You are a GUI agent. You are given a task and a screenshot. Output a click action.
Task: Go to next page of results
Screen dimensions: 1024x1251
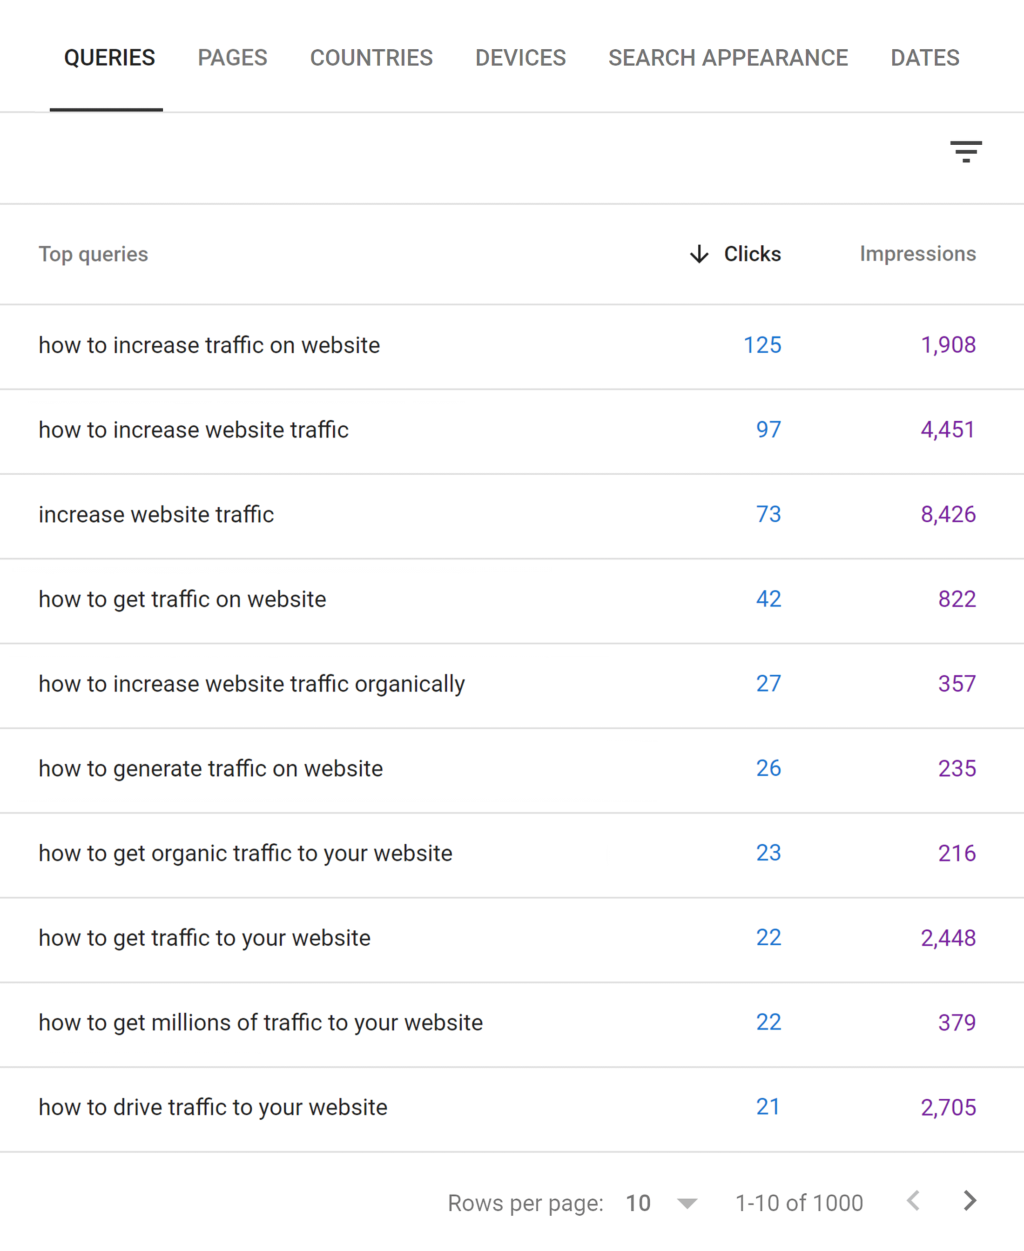point(969,1201)
